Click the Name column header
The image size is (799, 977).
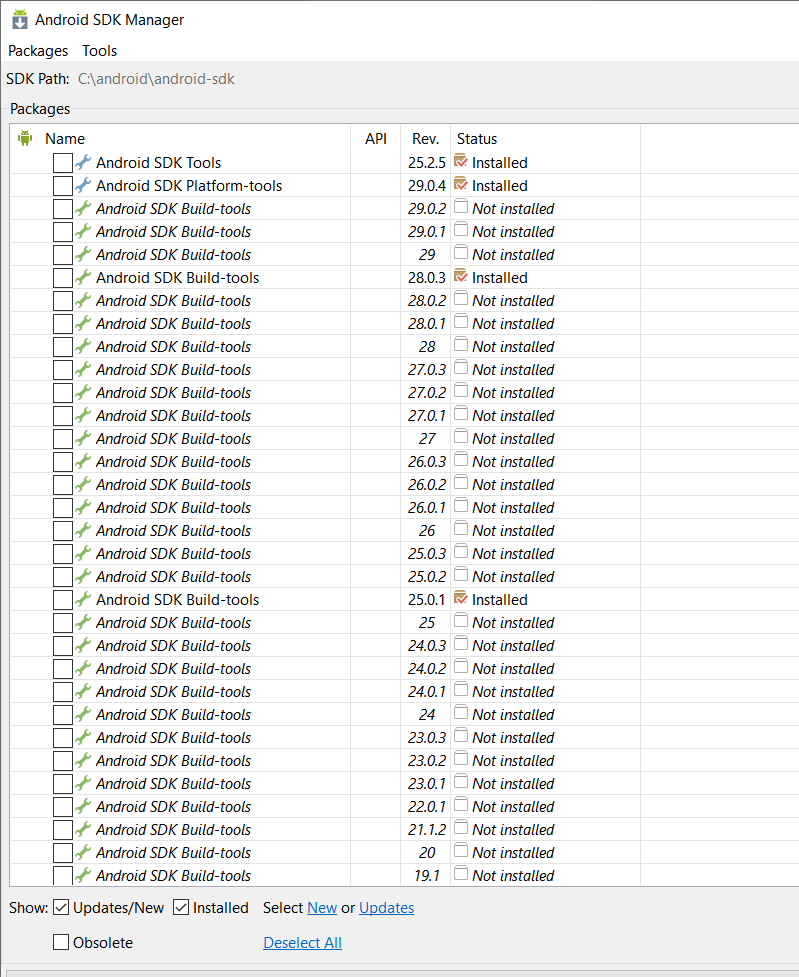65,138
